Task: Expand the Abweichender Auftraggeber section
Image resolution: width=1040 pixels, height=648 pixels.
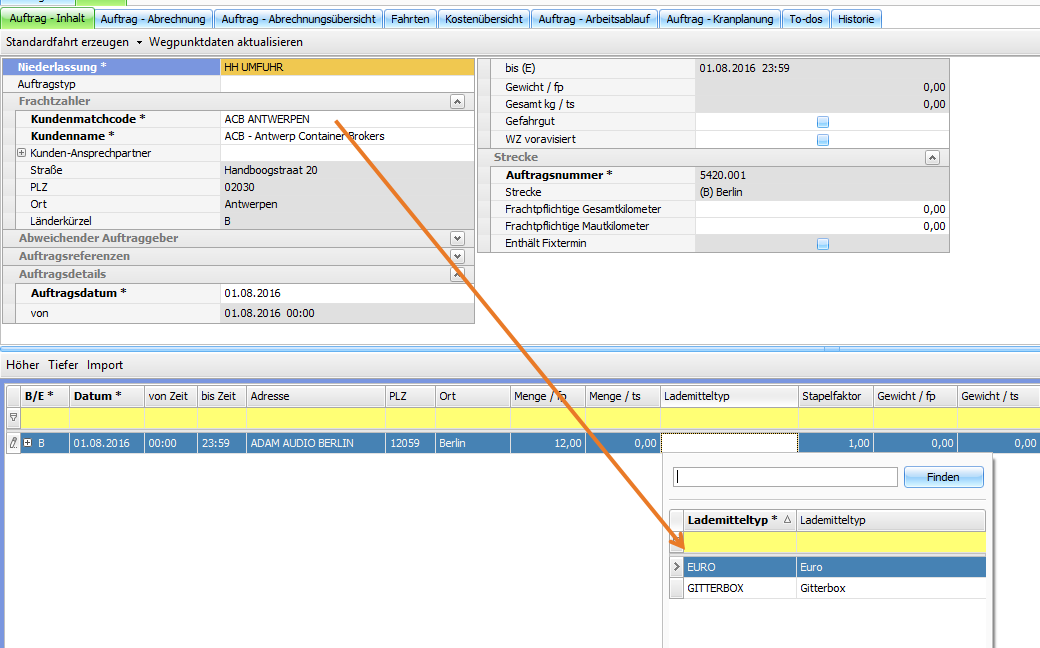Action: (x=457, y=239)
